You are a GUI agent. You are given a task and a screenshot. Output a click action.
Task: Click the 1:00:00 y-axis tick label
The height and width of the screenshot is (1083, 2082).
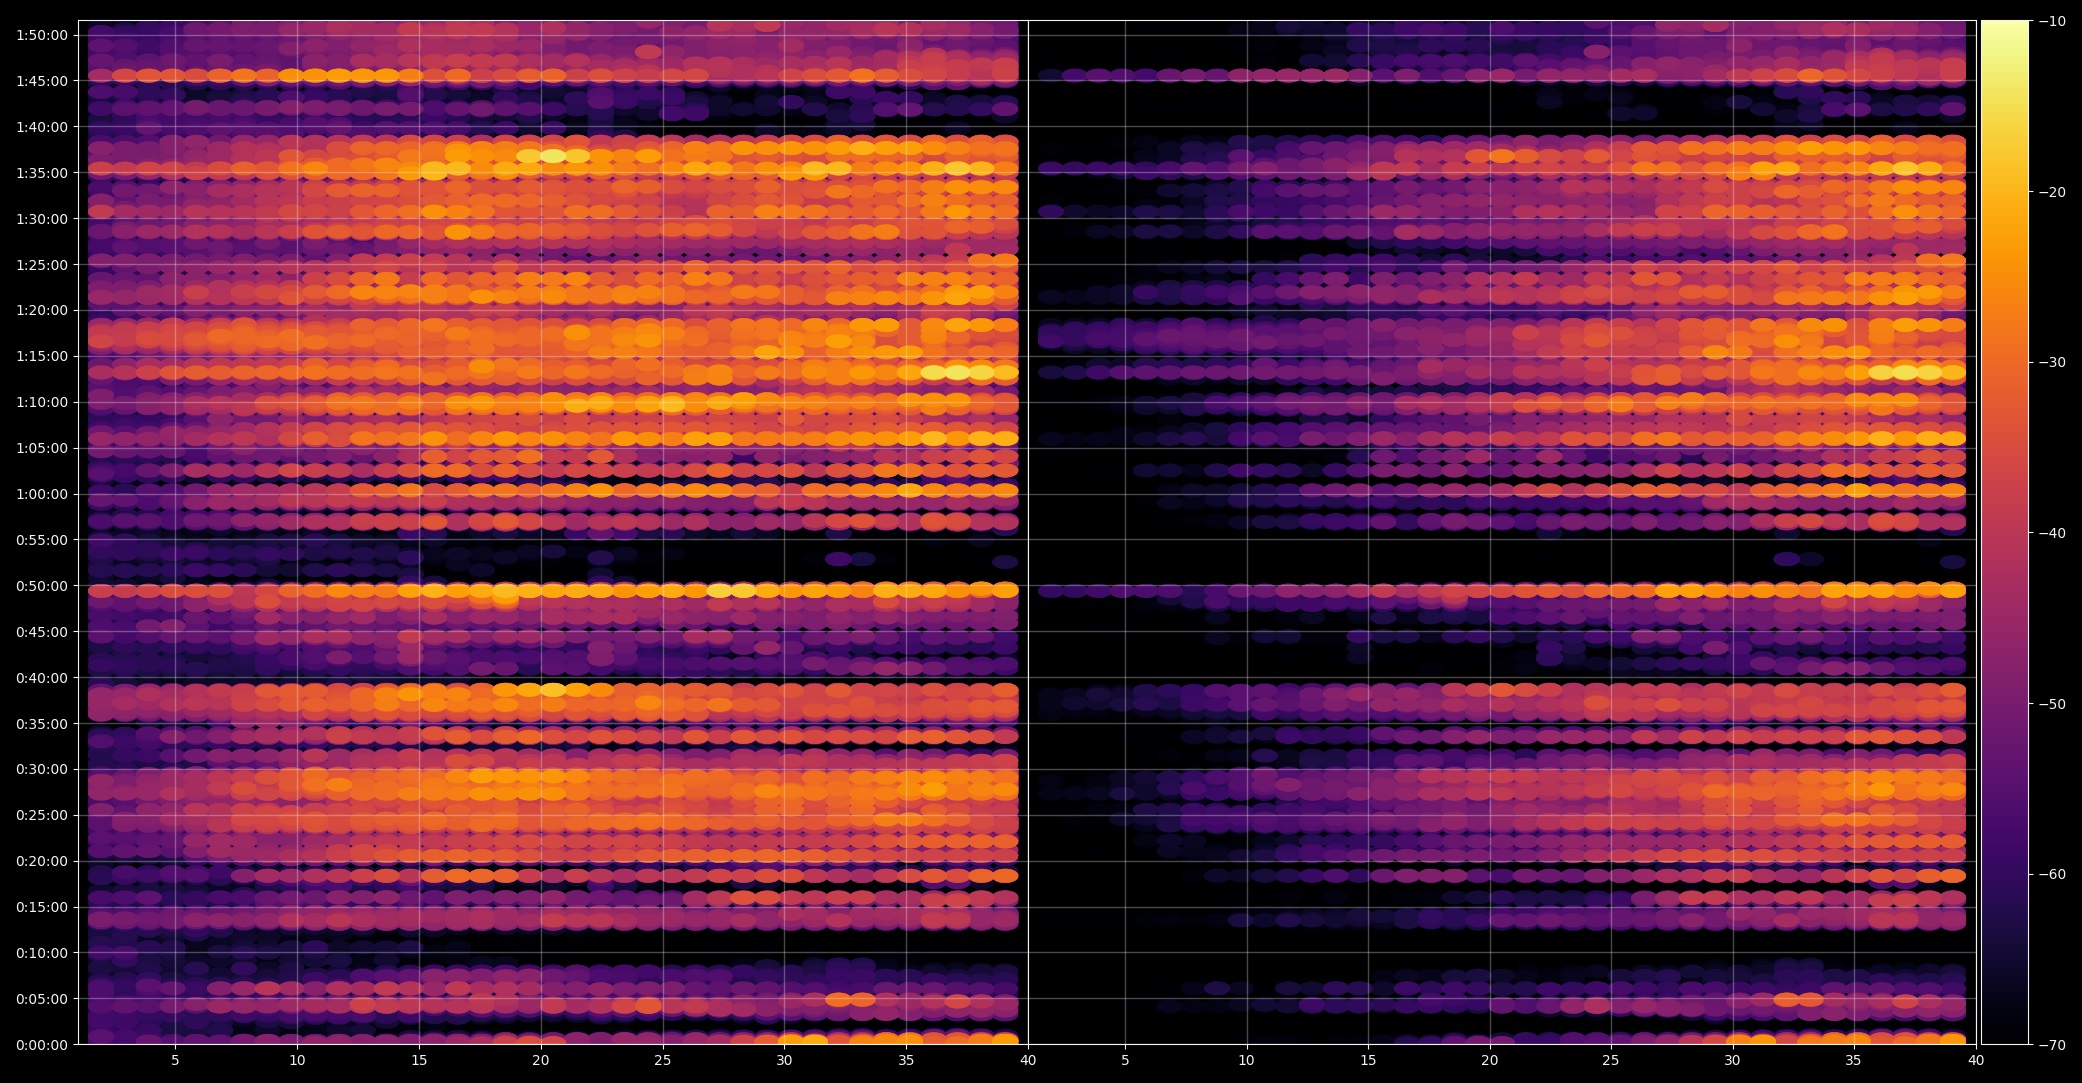(42, 494)
